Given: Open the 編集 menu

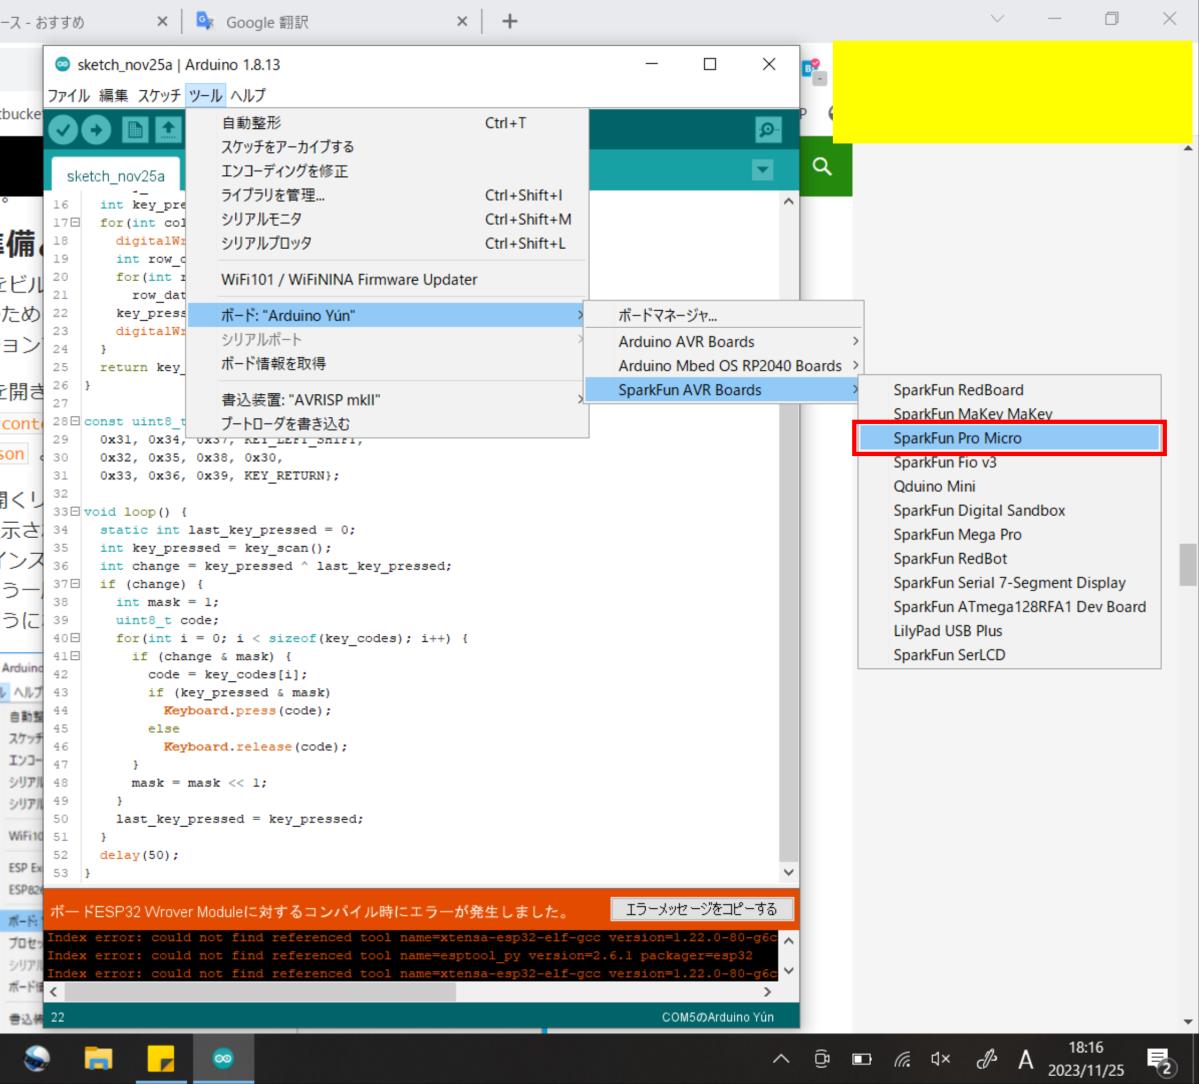Looking at the screenshot, I should [x=113, y=96].
